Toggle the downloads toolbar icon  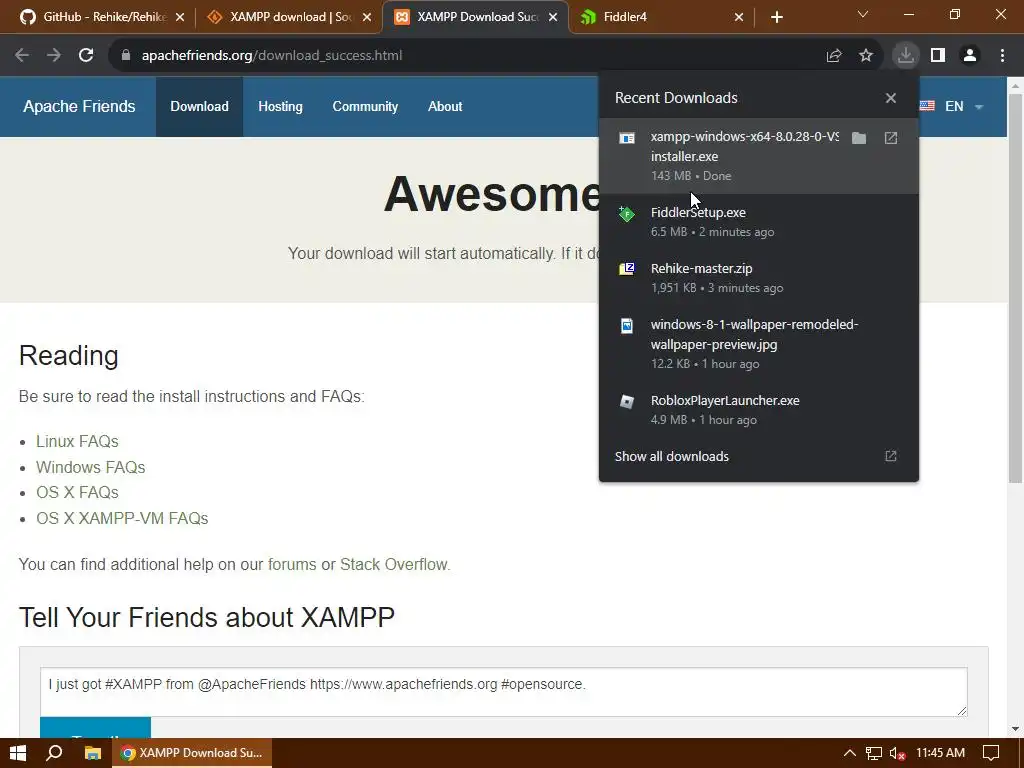point(906,56)
